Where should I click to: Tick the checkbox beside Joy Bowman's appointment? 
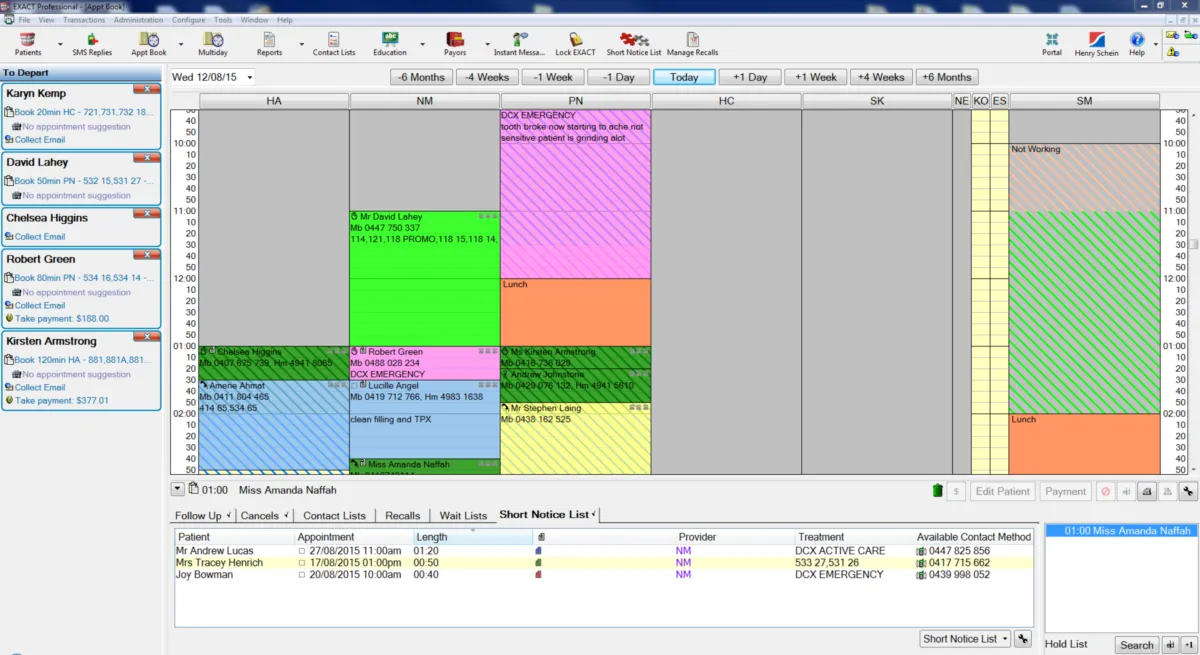point(302,575)
